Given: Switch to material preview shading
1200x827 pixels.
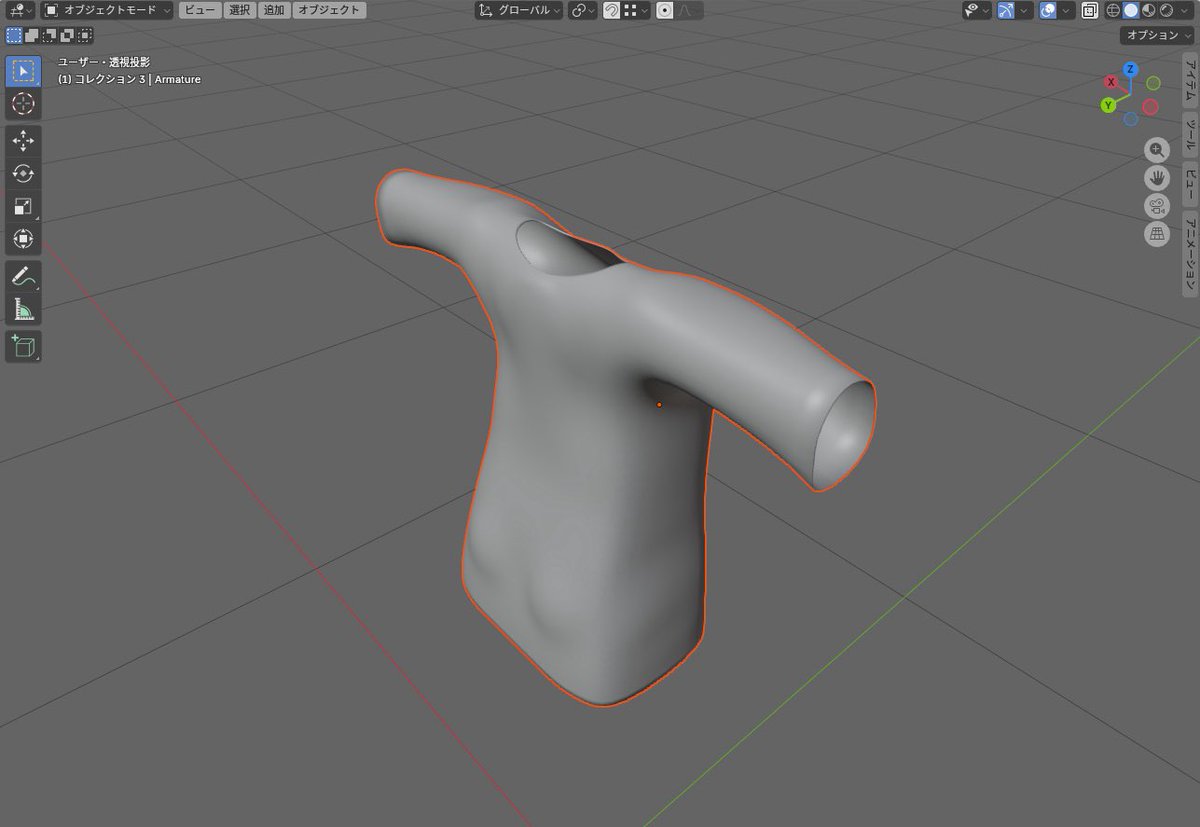Looking at the screenshot, I should pyautogui.click(x=1149, y=10).
